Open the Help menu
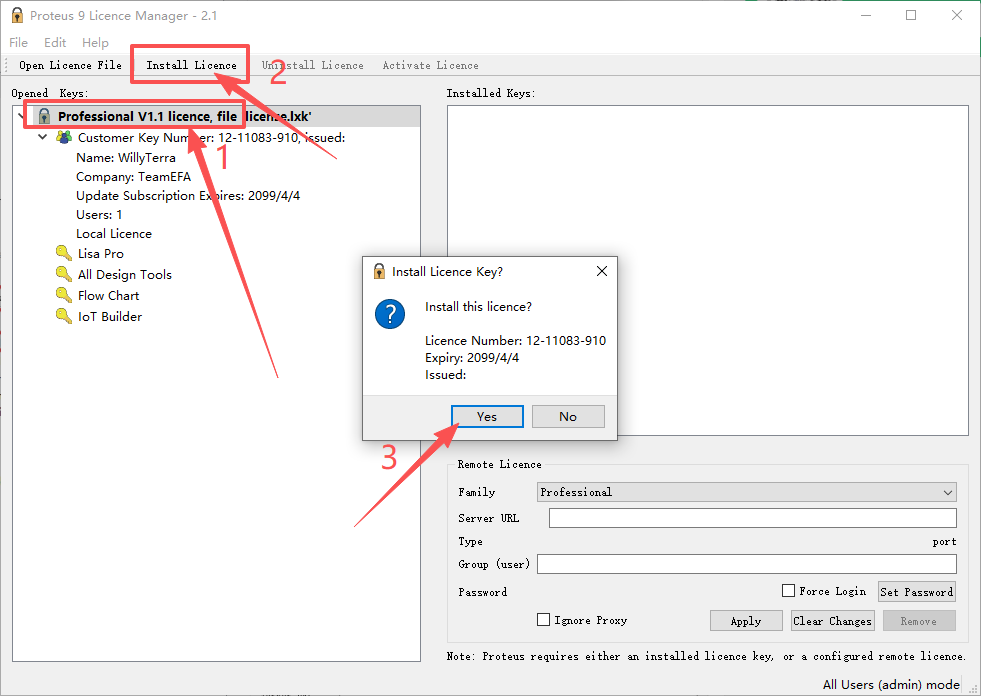The height and width of the screenshot is (696, 981). pos(95,43)
